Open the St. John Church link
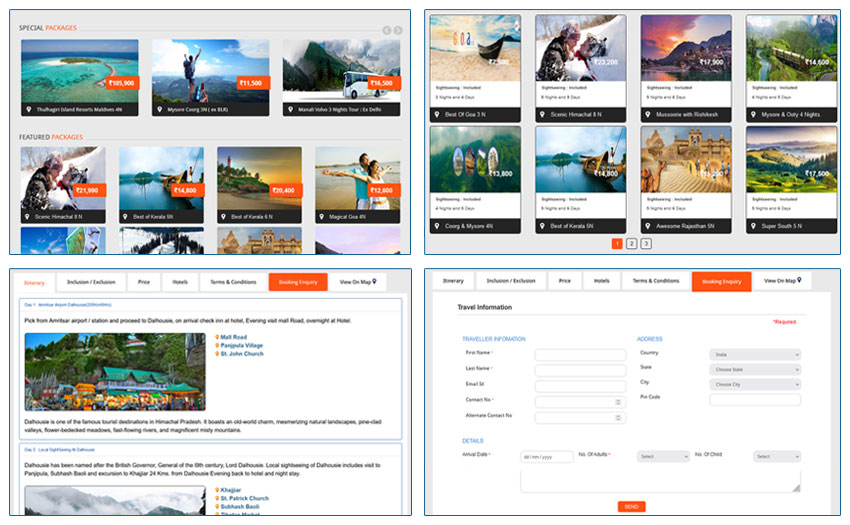 242,354
